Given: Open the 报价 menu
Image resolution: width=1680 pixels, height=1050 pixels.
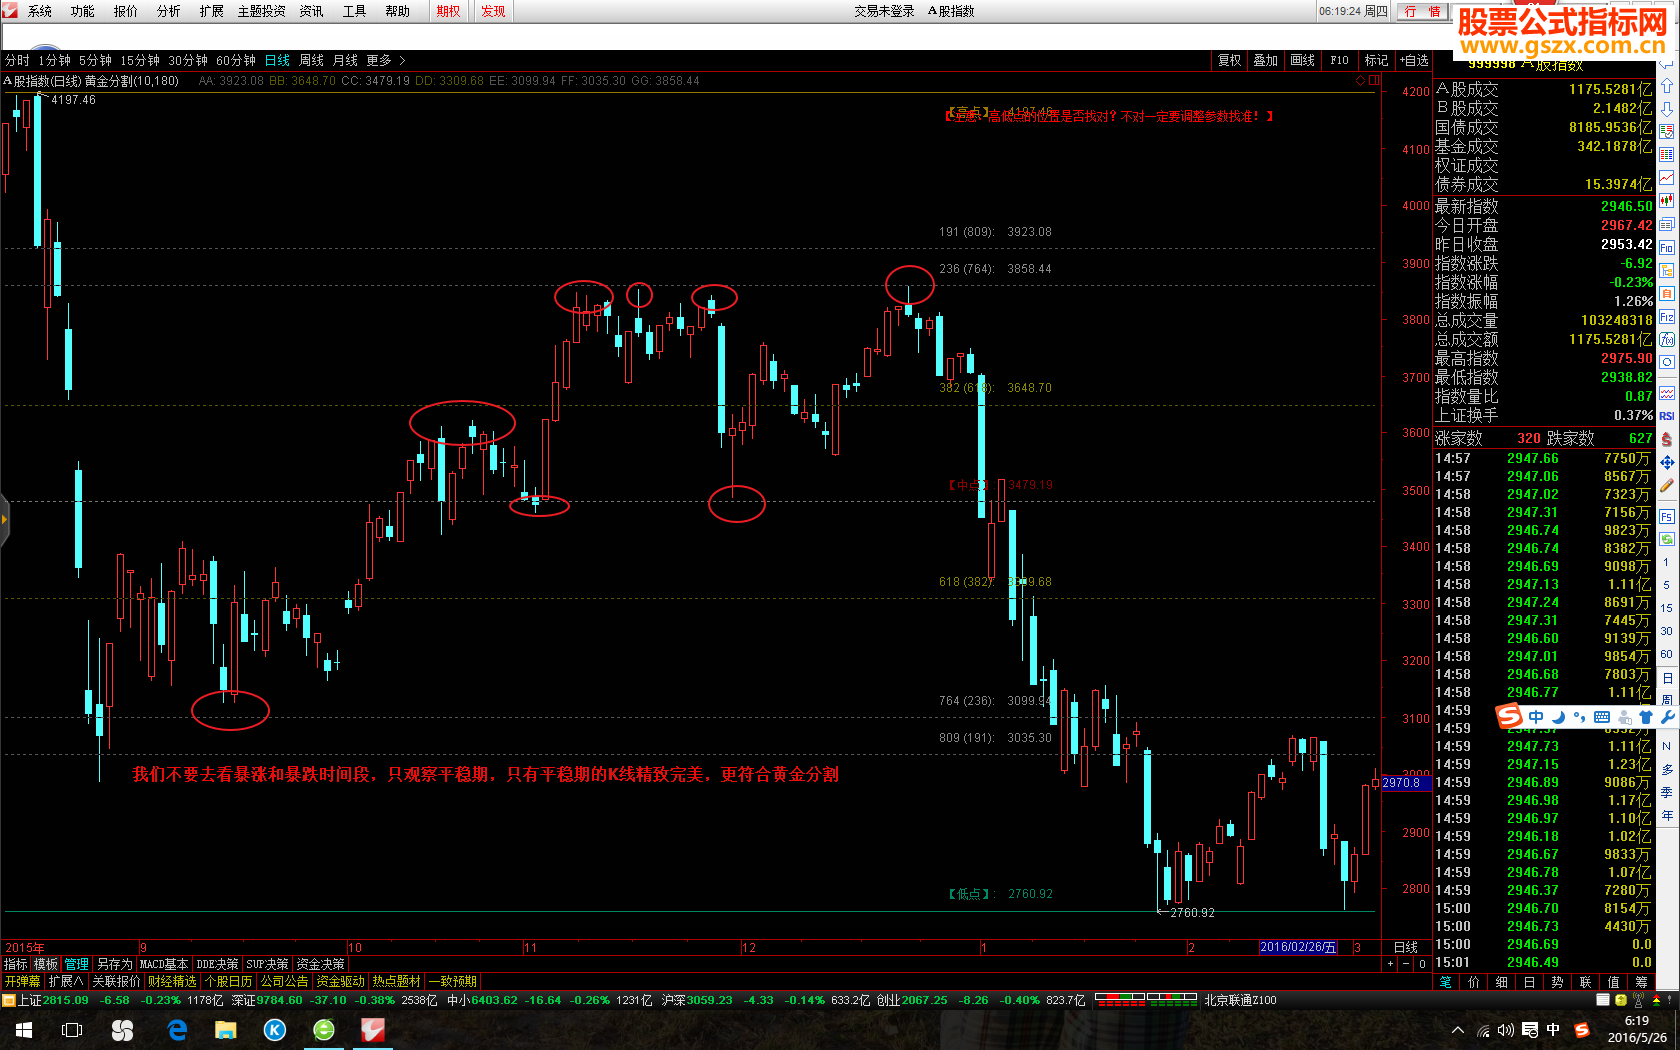Looking at the screenshot, I should tap(126, 11).
